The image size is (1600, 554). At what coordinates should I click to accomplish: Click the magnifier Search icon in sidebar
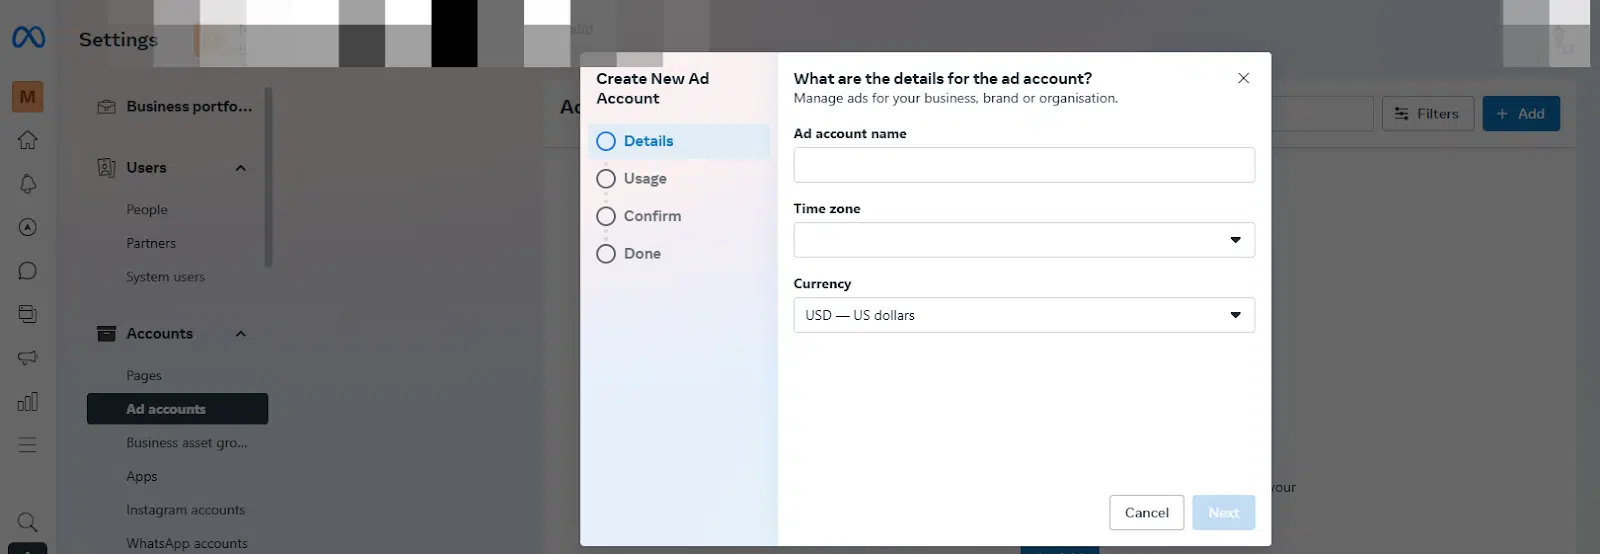28,522
